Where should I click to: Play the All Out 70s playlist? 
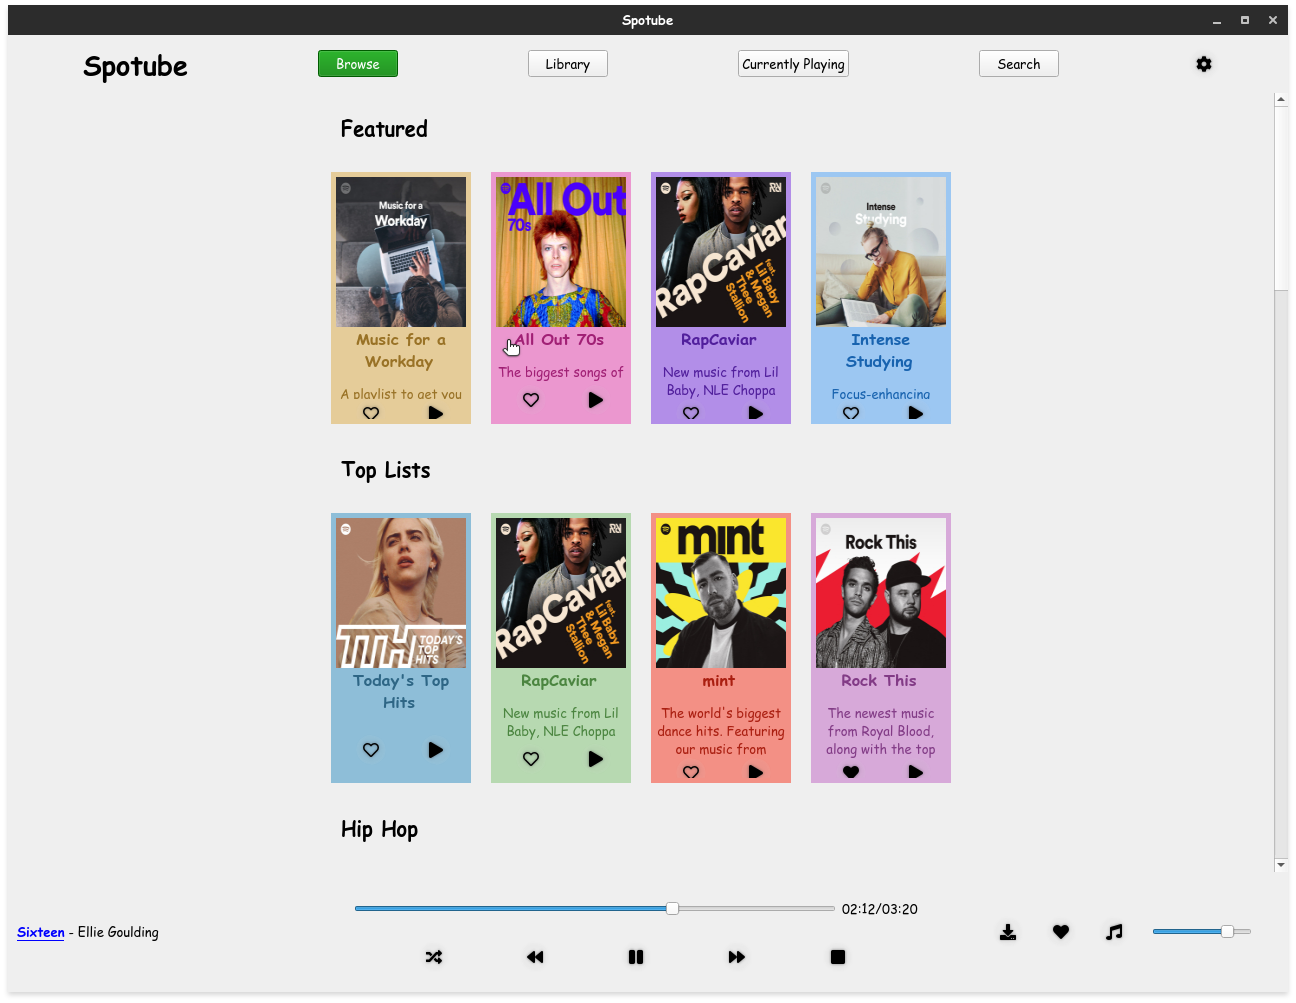[x=595, y=400]
